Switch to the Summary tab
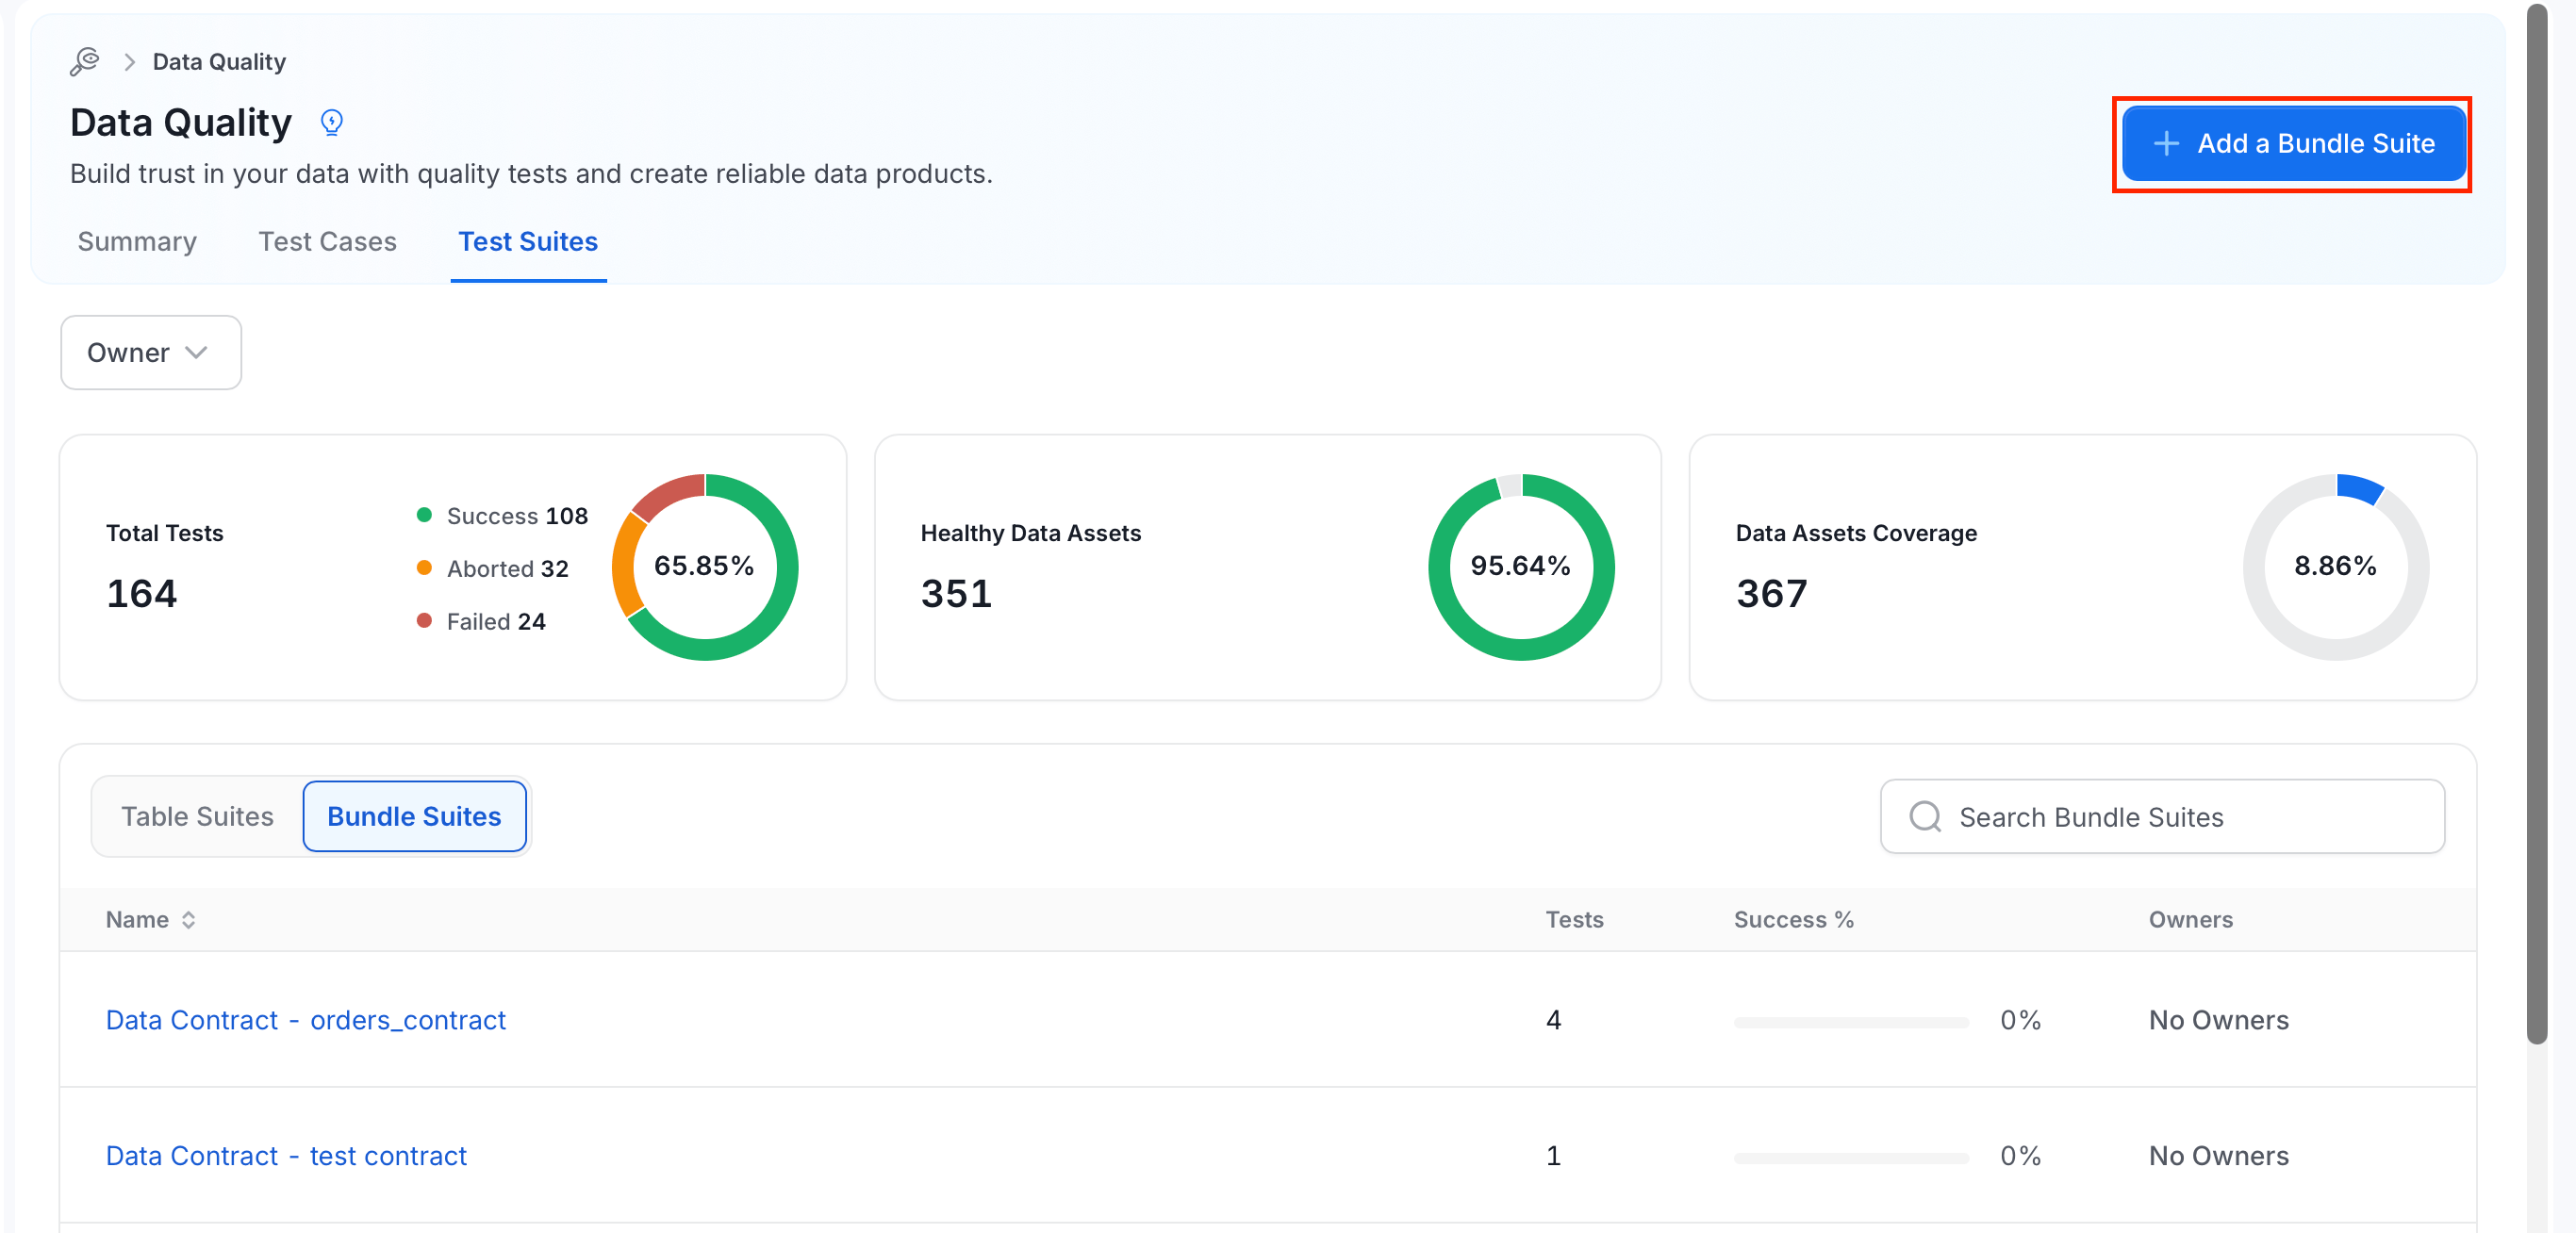 [137, 242]
